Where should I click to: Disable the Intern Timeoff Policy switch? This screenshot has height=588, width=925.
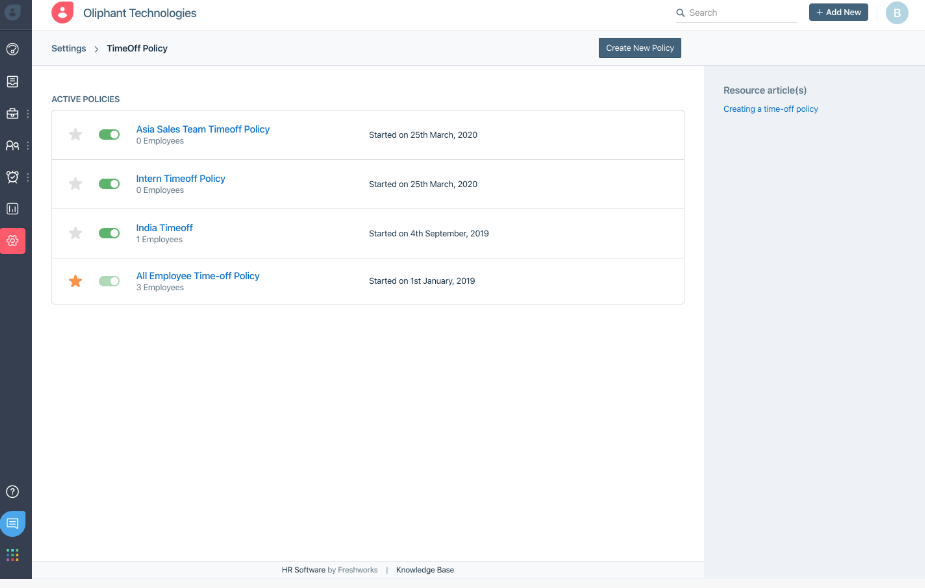pos(109,184)
